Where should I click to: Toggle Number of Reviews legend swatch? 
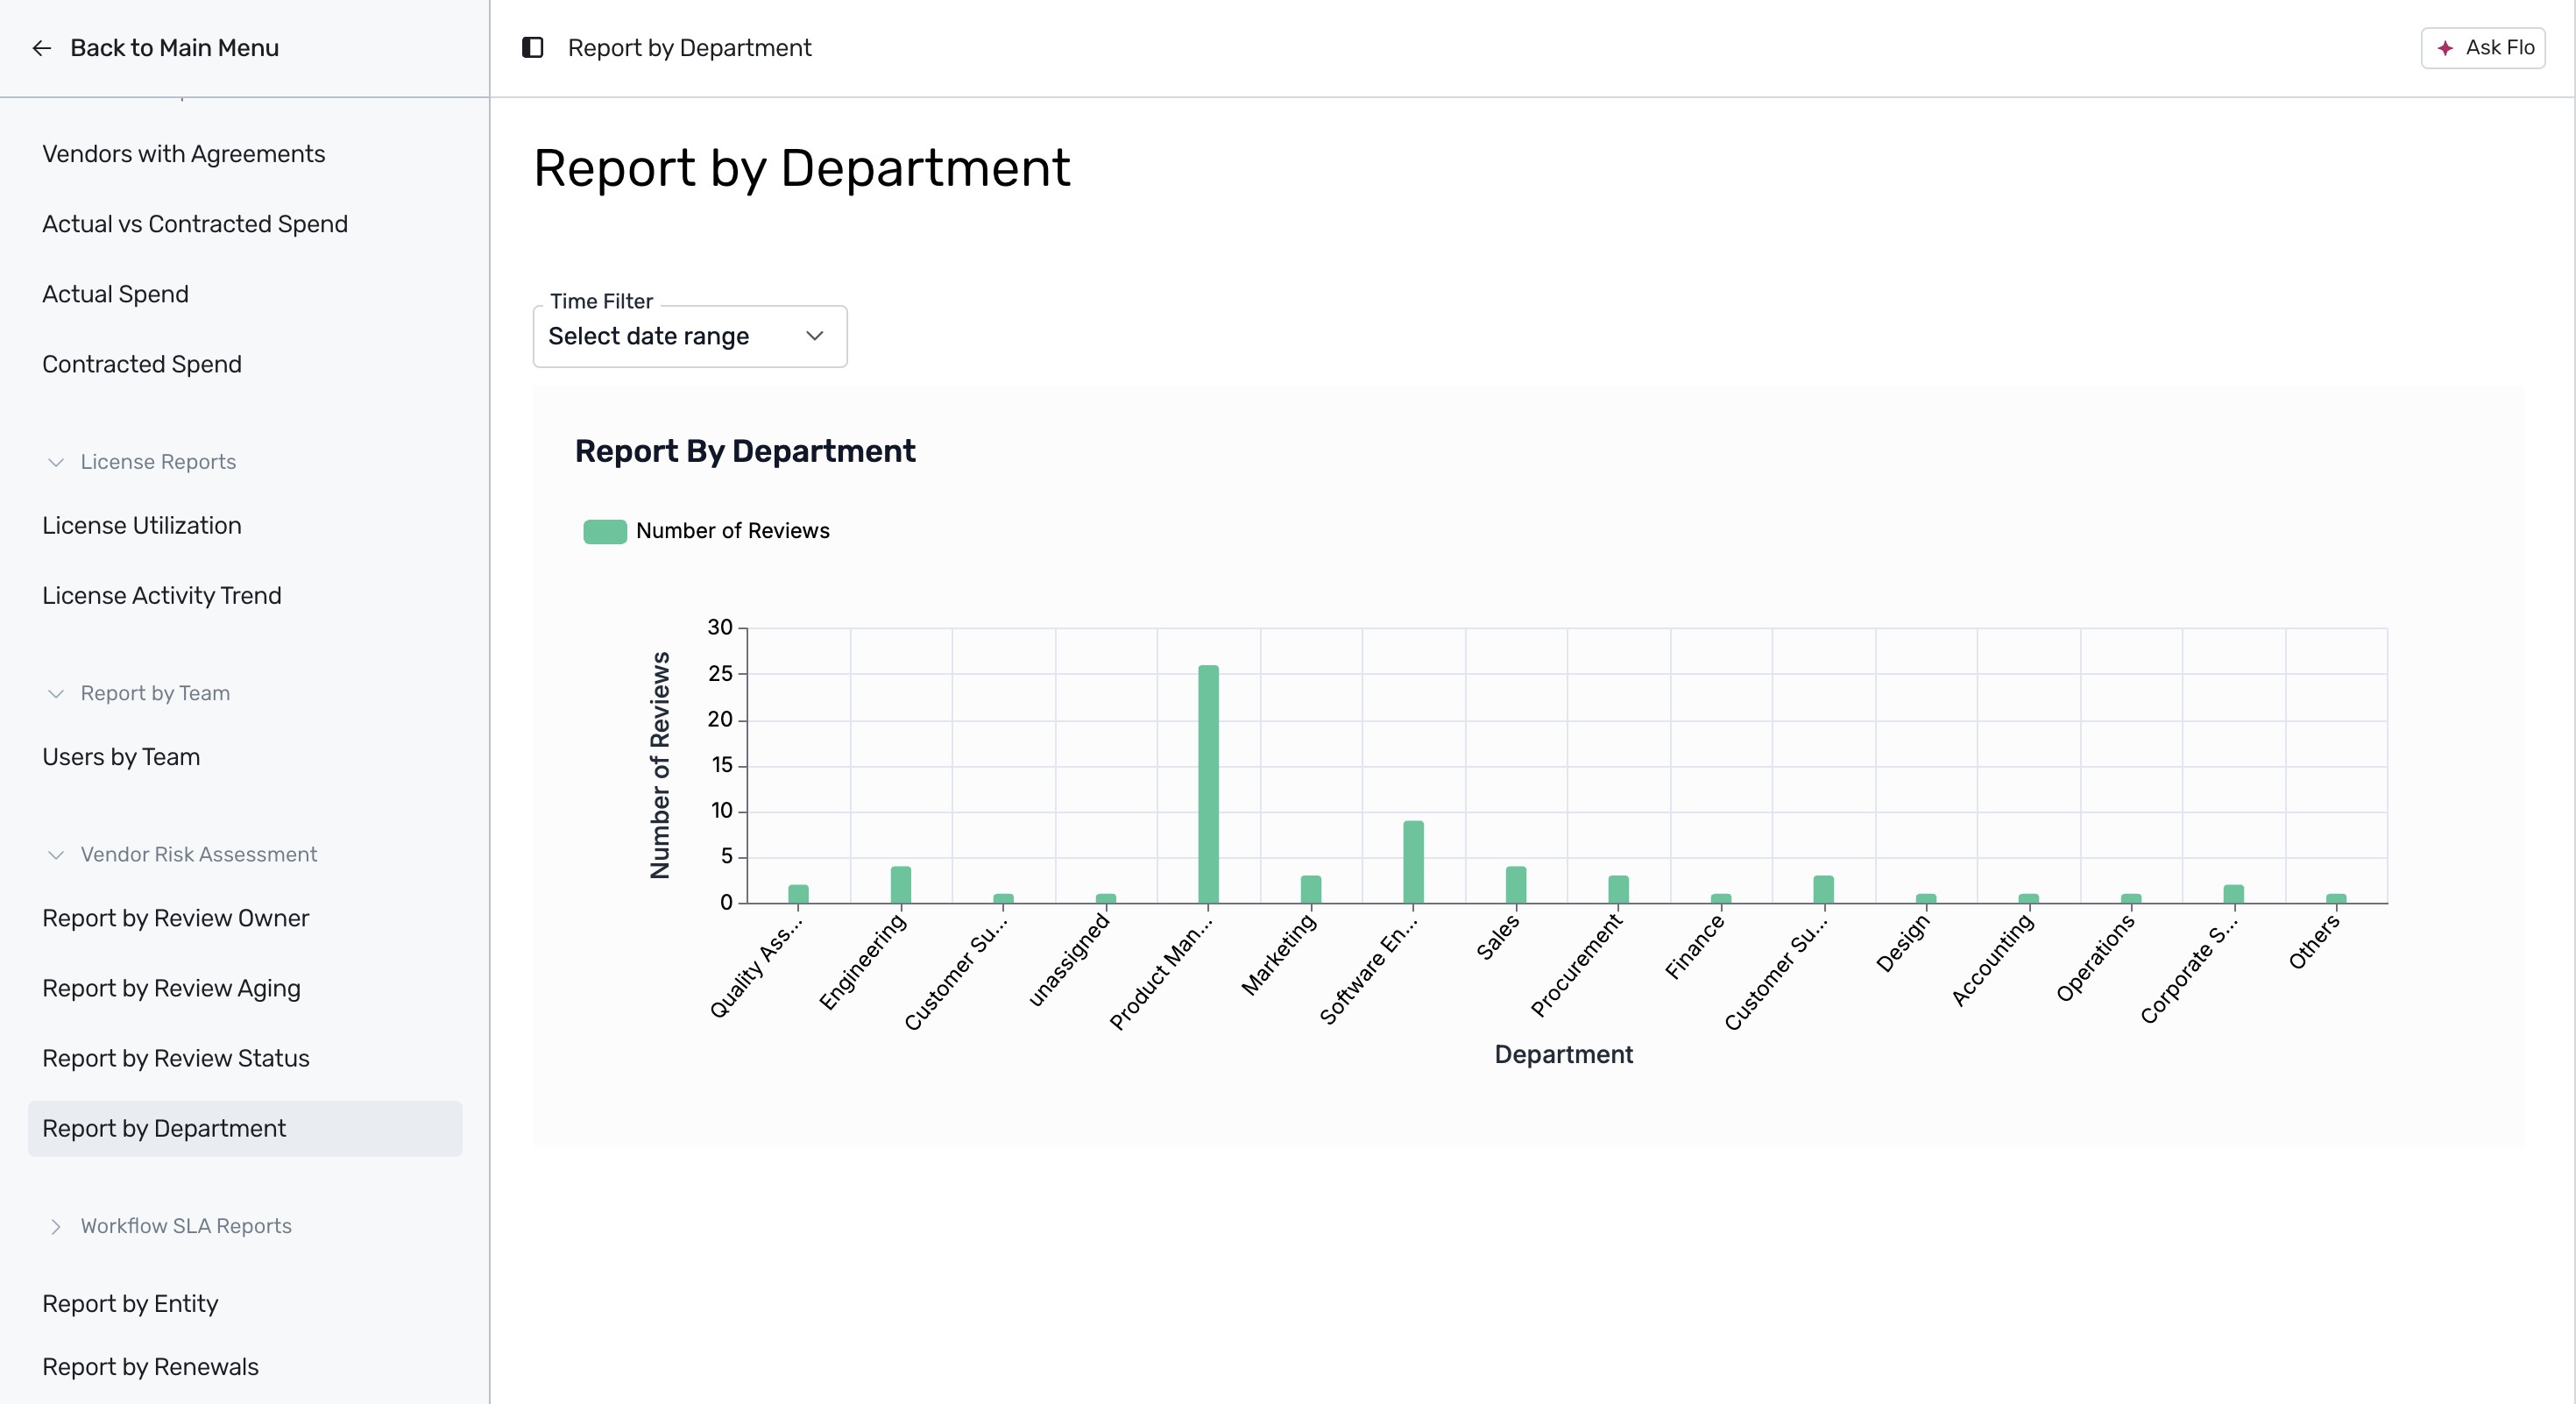click(x=605, y=531)
